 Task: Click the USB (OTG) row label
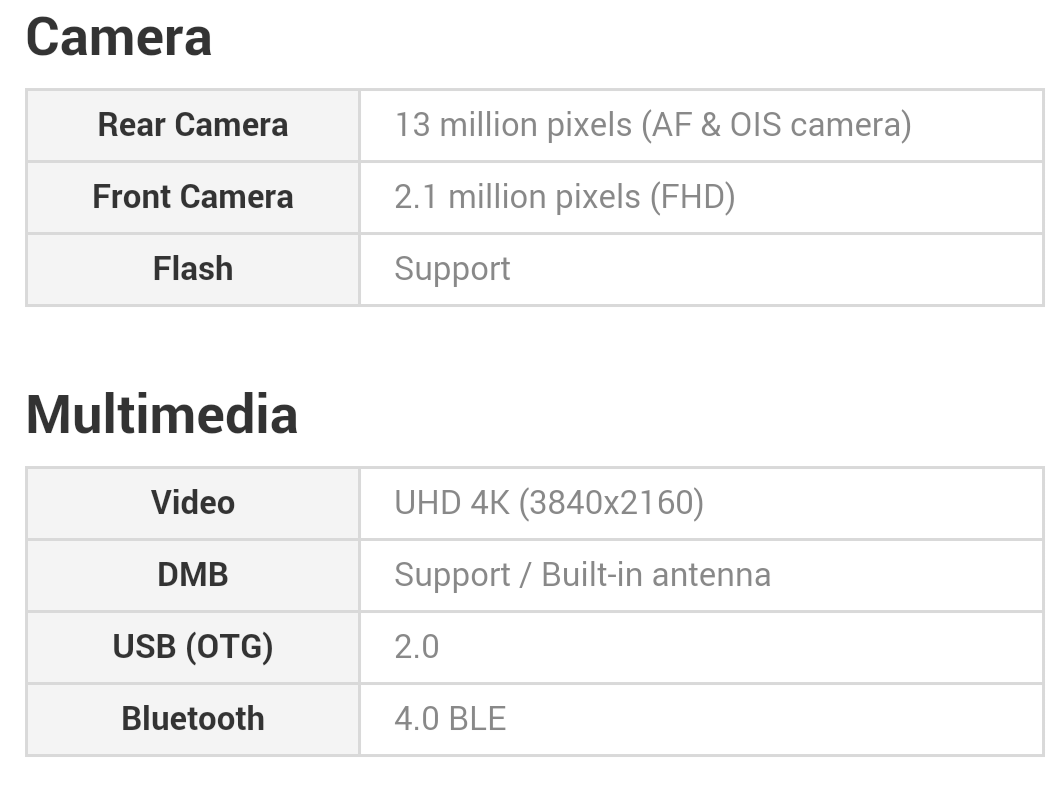click(x=193, y=647)
